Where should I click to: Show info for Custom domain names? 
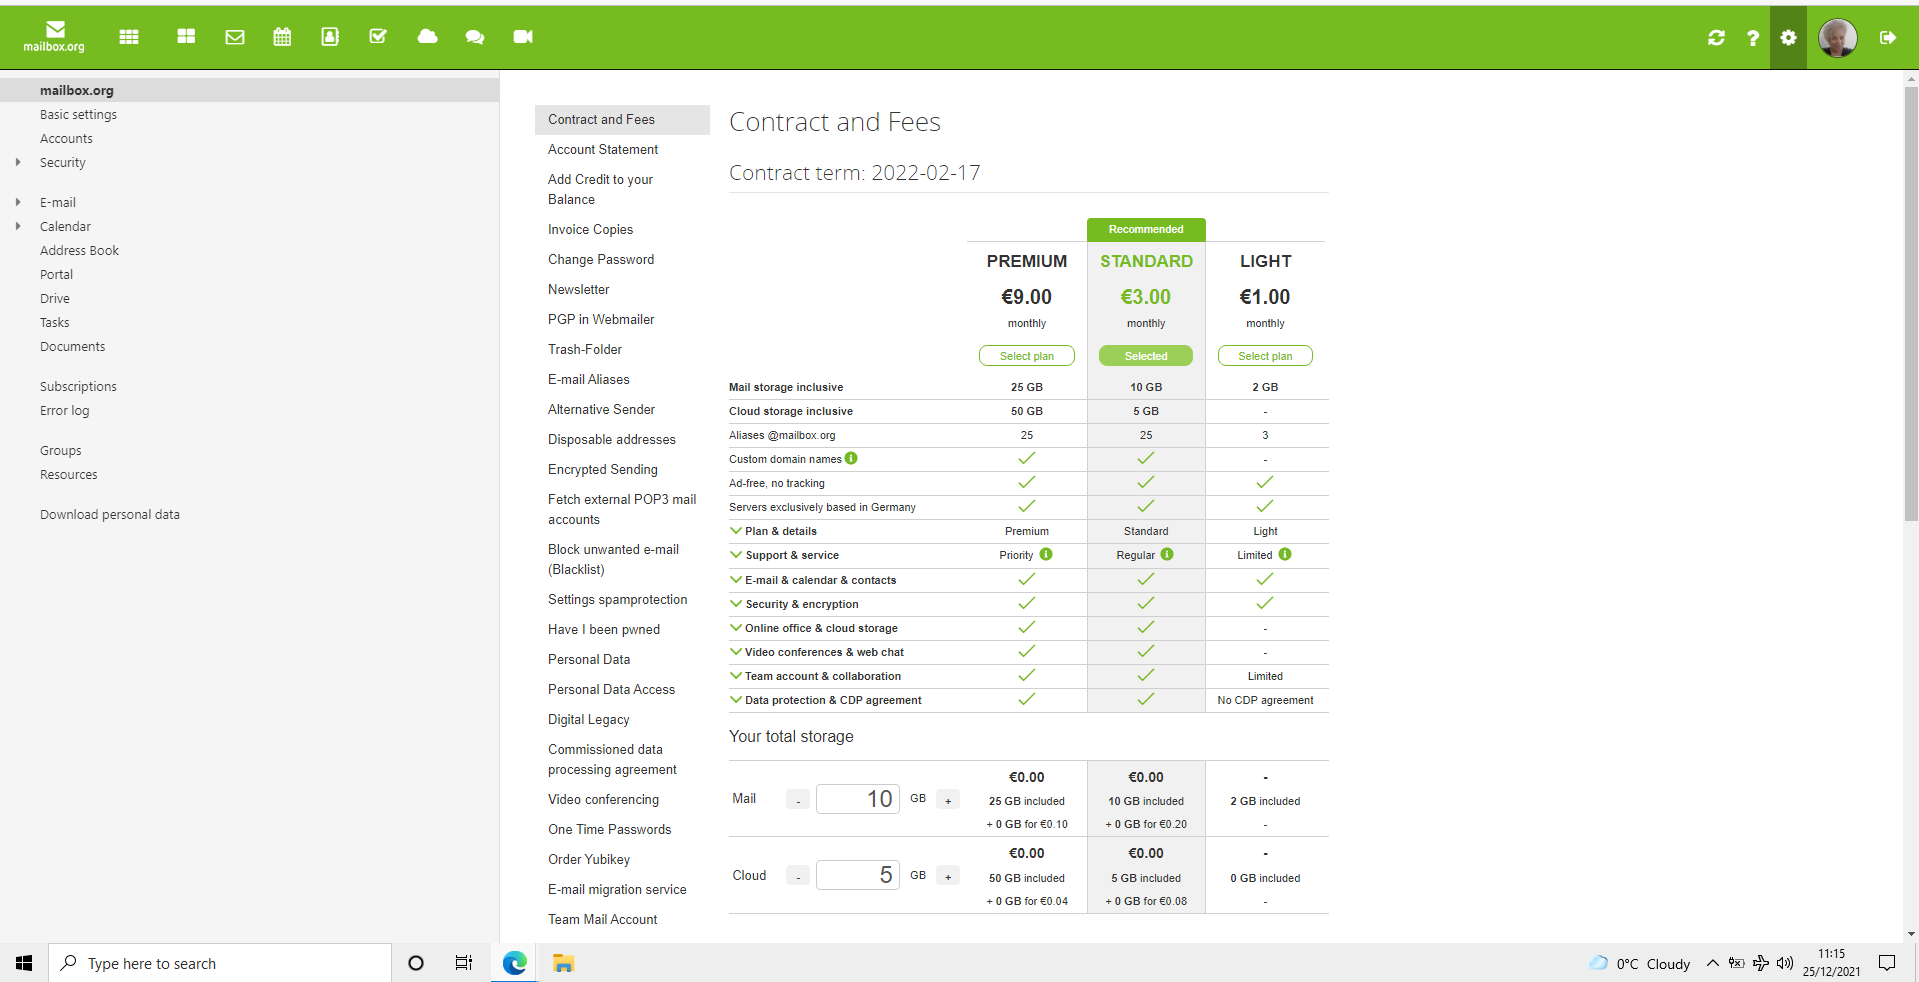[x=851, y=459]
